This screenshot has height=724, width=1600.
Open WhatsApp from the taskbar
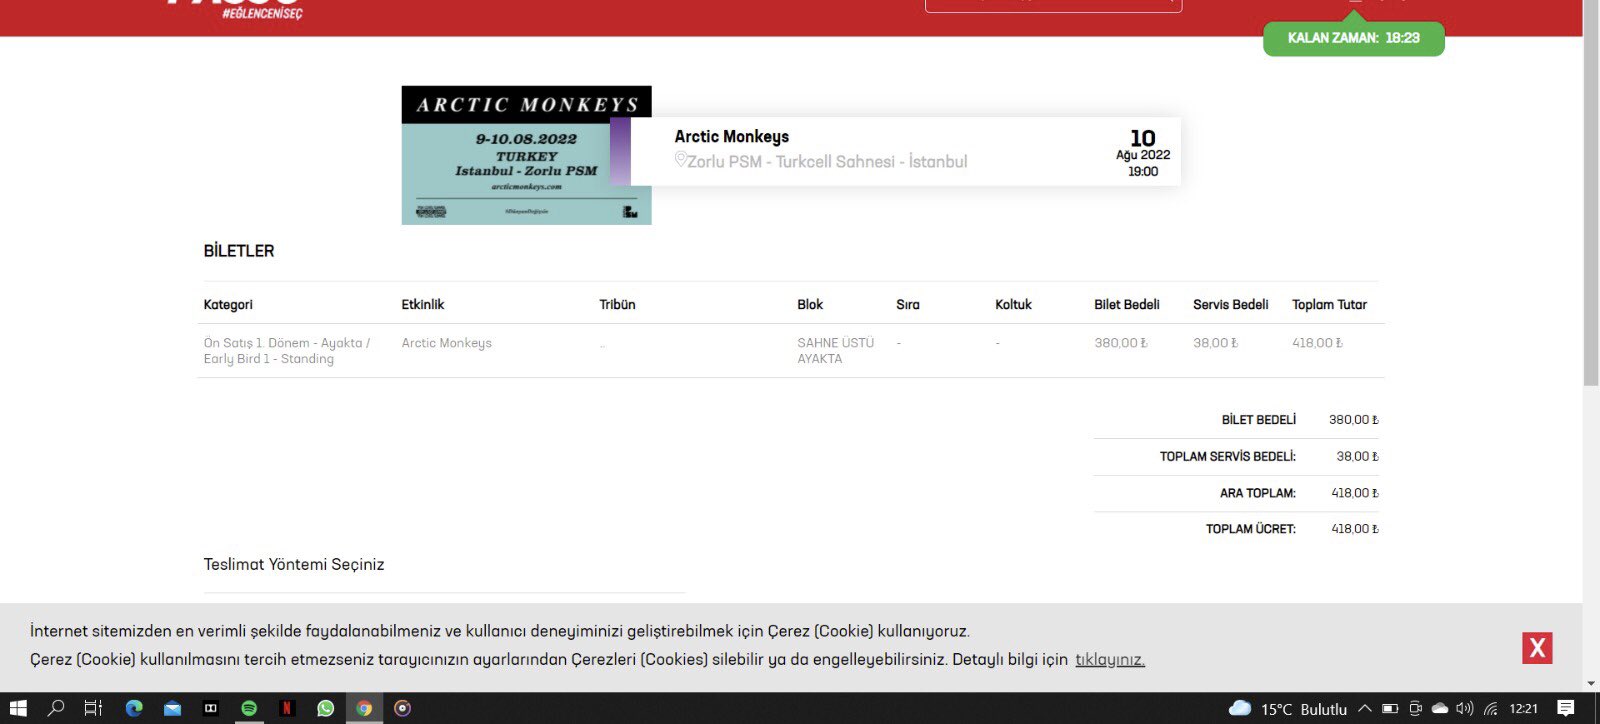coord(325,708)
